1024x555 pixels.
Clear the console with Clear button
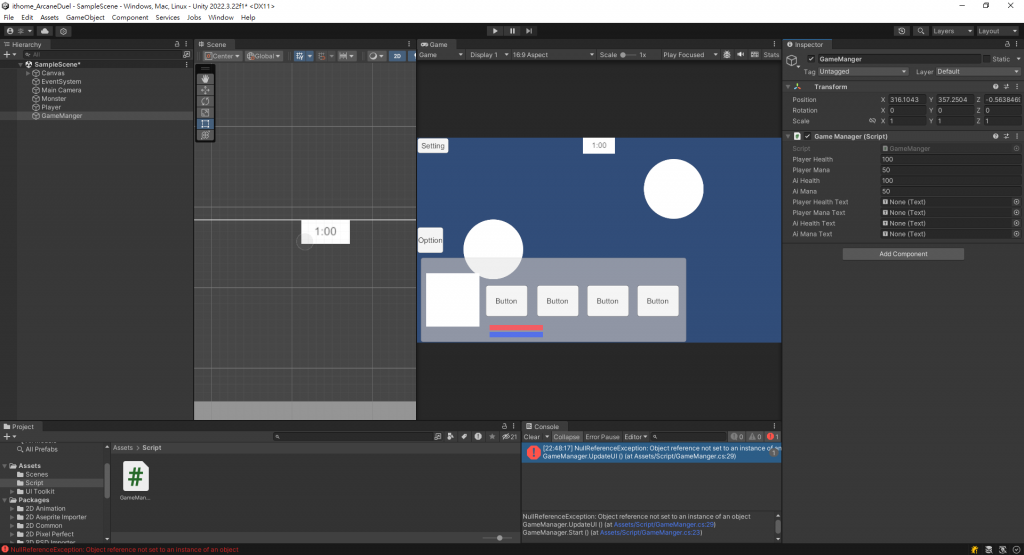[x=532, y=437]
